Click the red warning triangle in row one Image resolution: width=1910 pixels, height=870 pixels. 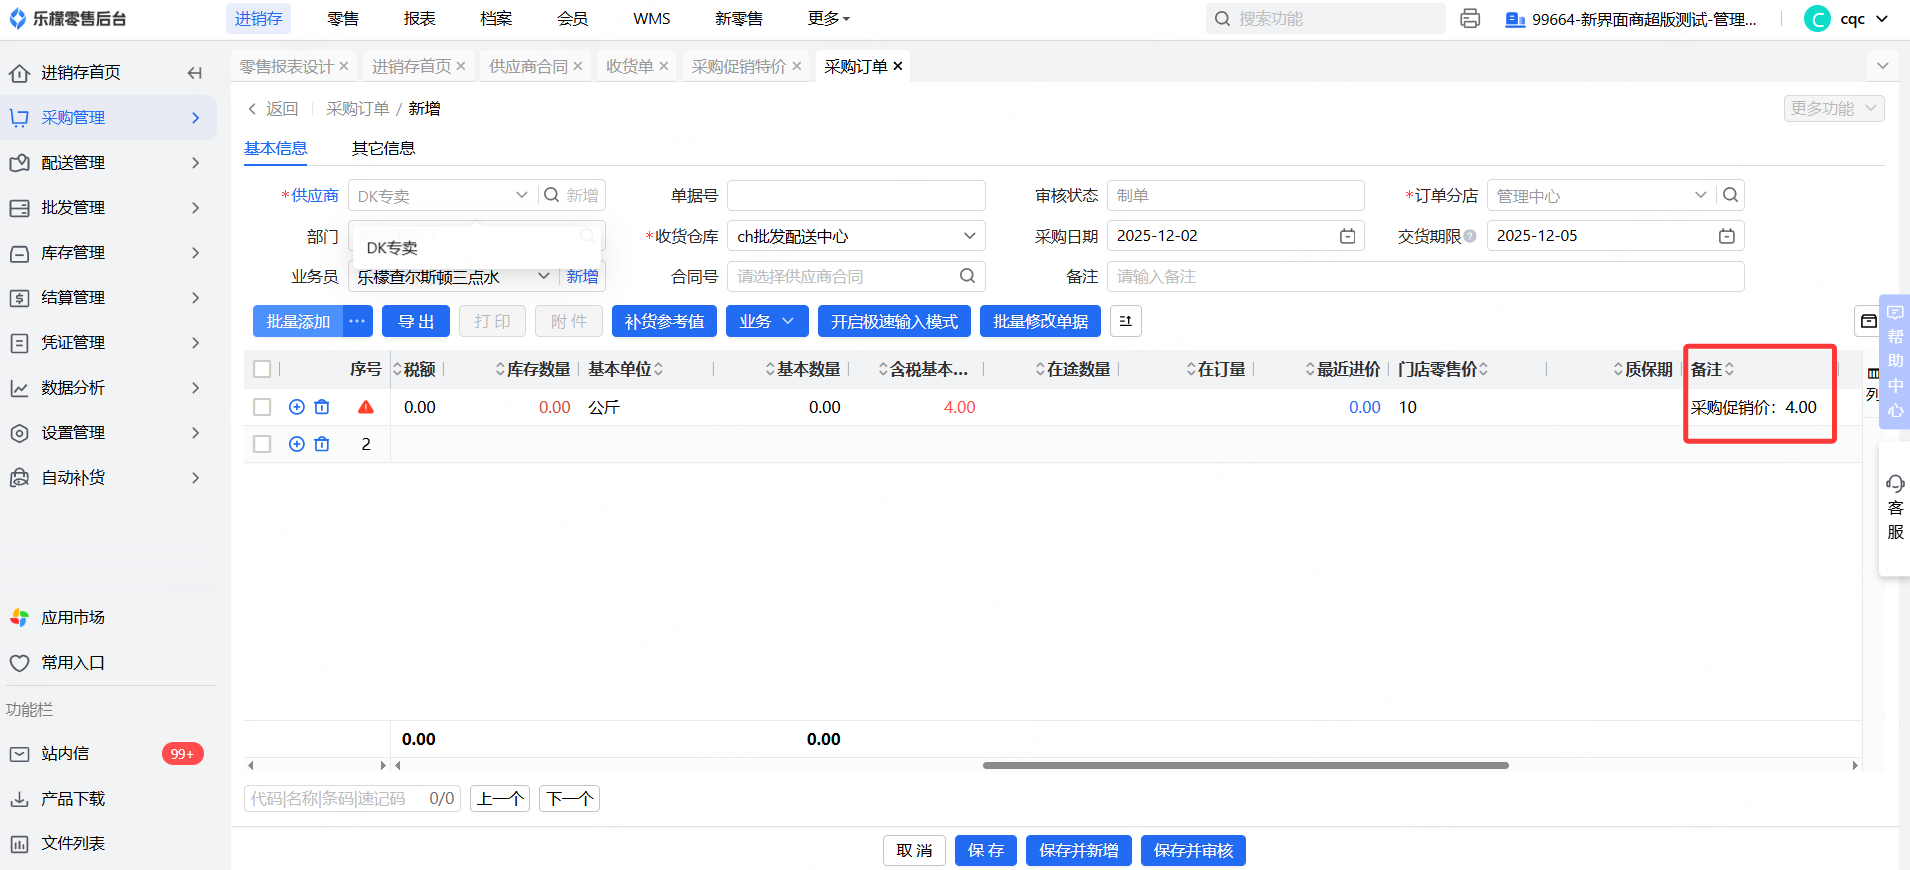click(x=366, y=407)
